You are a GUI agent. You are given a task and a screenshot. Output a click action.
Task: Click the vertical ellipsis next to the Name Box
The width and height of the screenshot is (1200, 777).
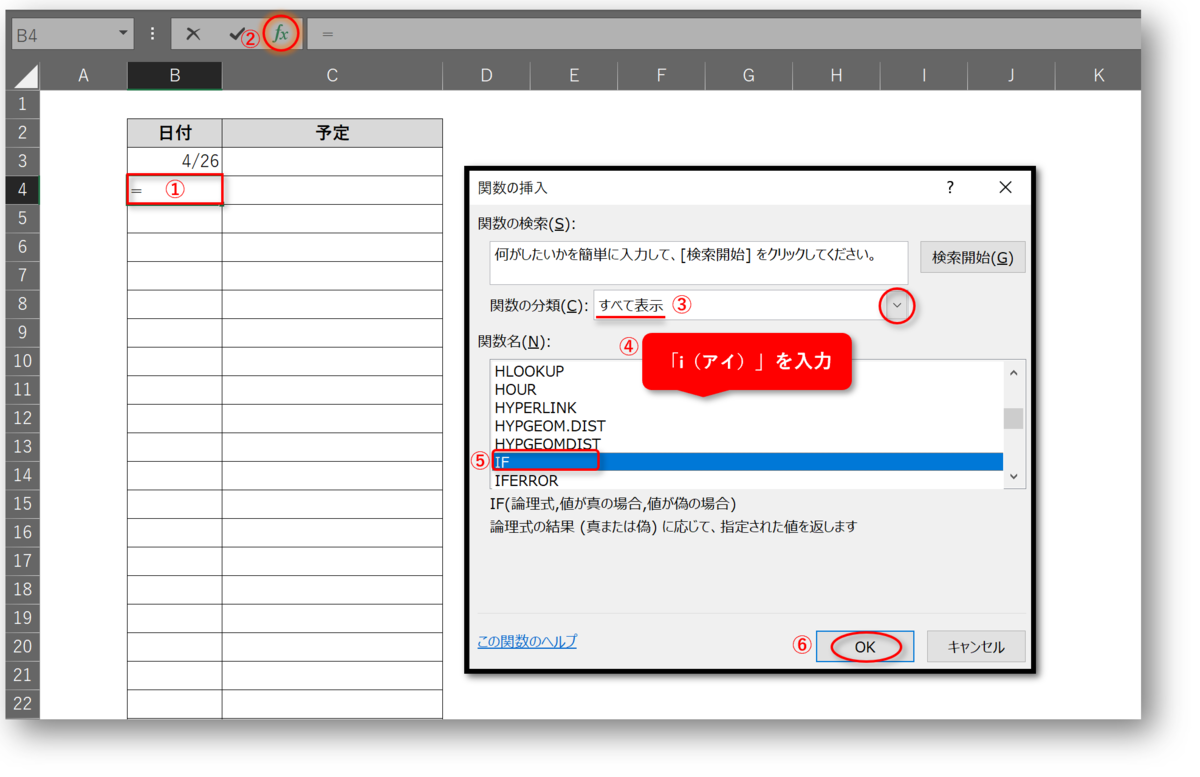tap(151, 33)
